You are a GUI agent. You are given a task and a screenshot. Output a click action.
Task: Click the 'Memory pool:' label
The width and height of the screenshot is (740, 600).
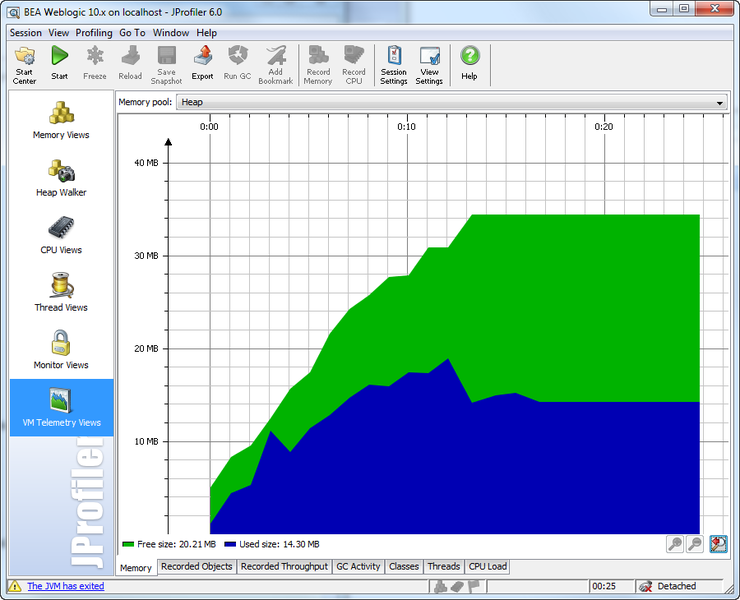(x=145, y=102)
